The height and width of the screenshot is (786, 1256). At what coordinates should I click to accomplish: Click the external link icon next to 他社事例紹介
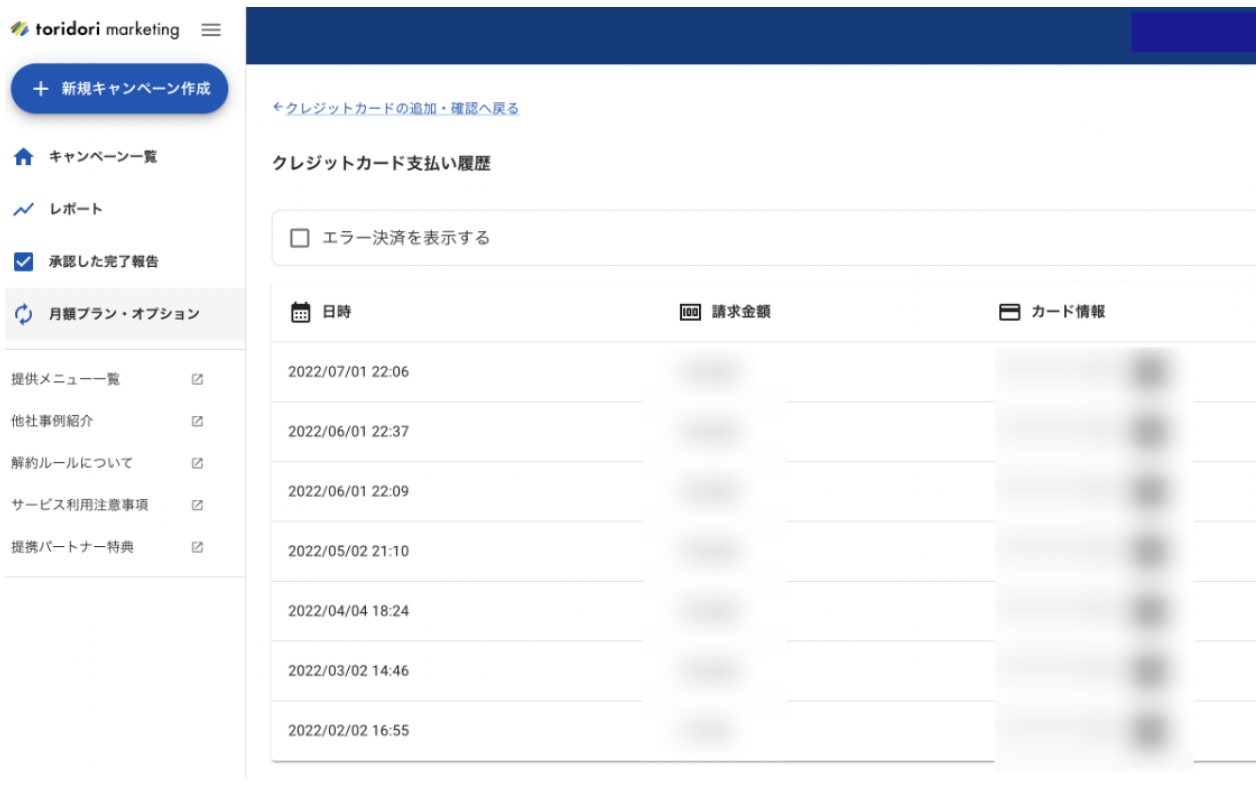(x=198, y=421)
